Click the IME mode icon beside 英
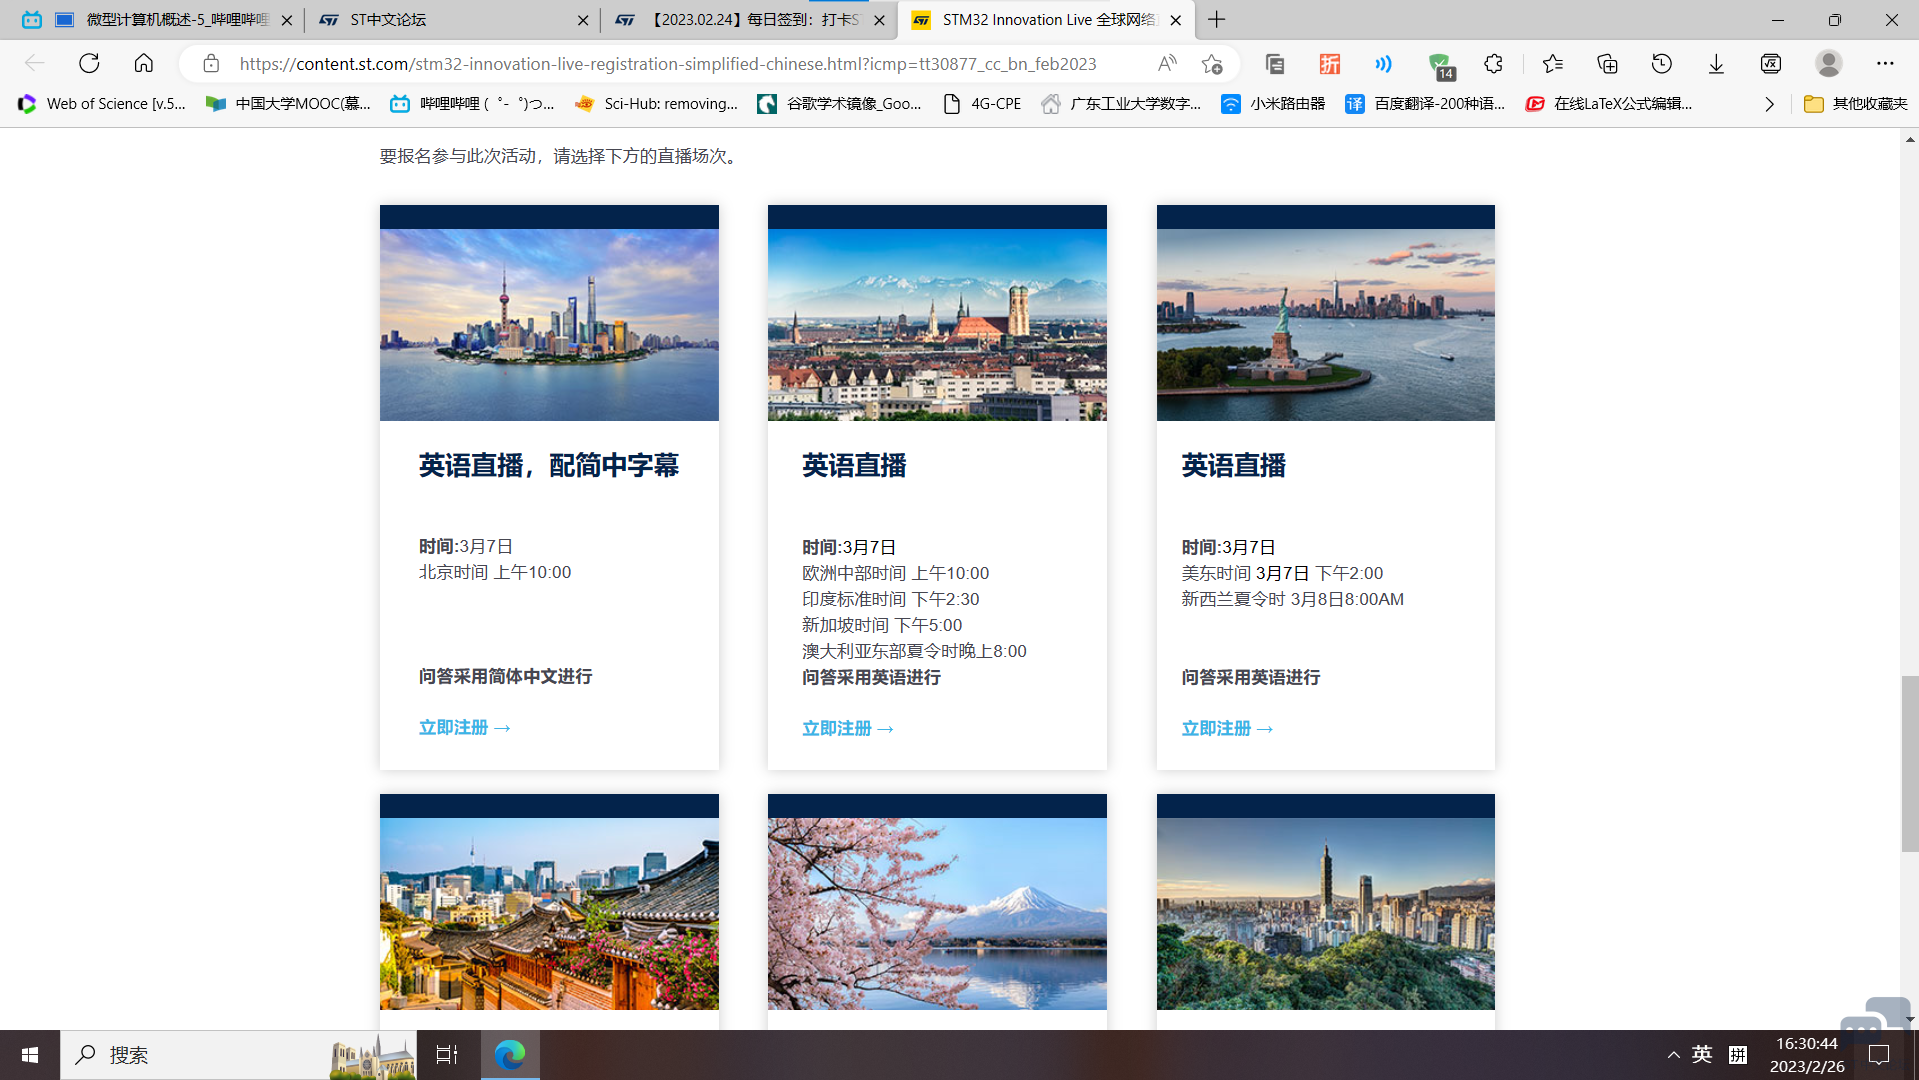Image resolution: width=1919 pixels, height=1080 pixels. point(1738,1054)
